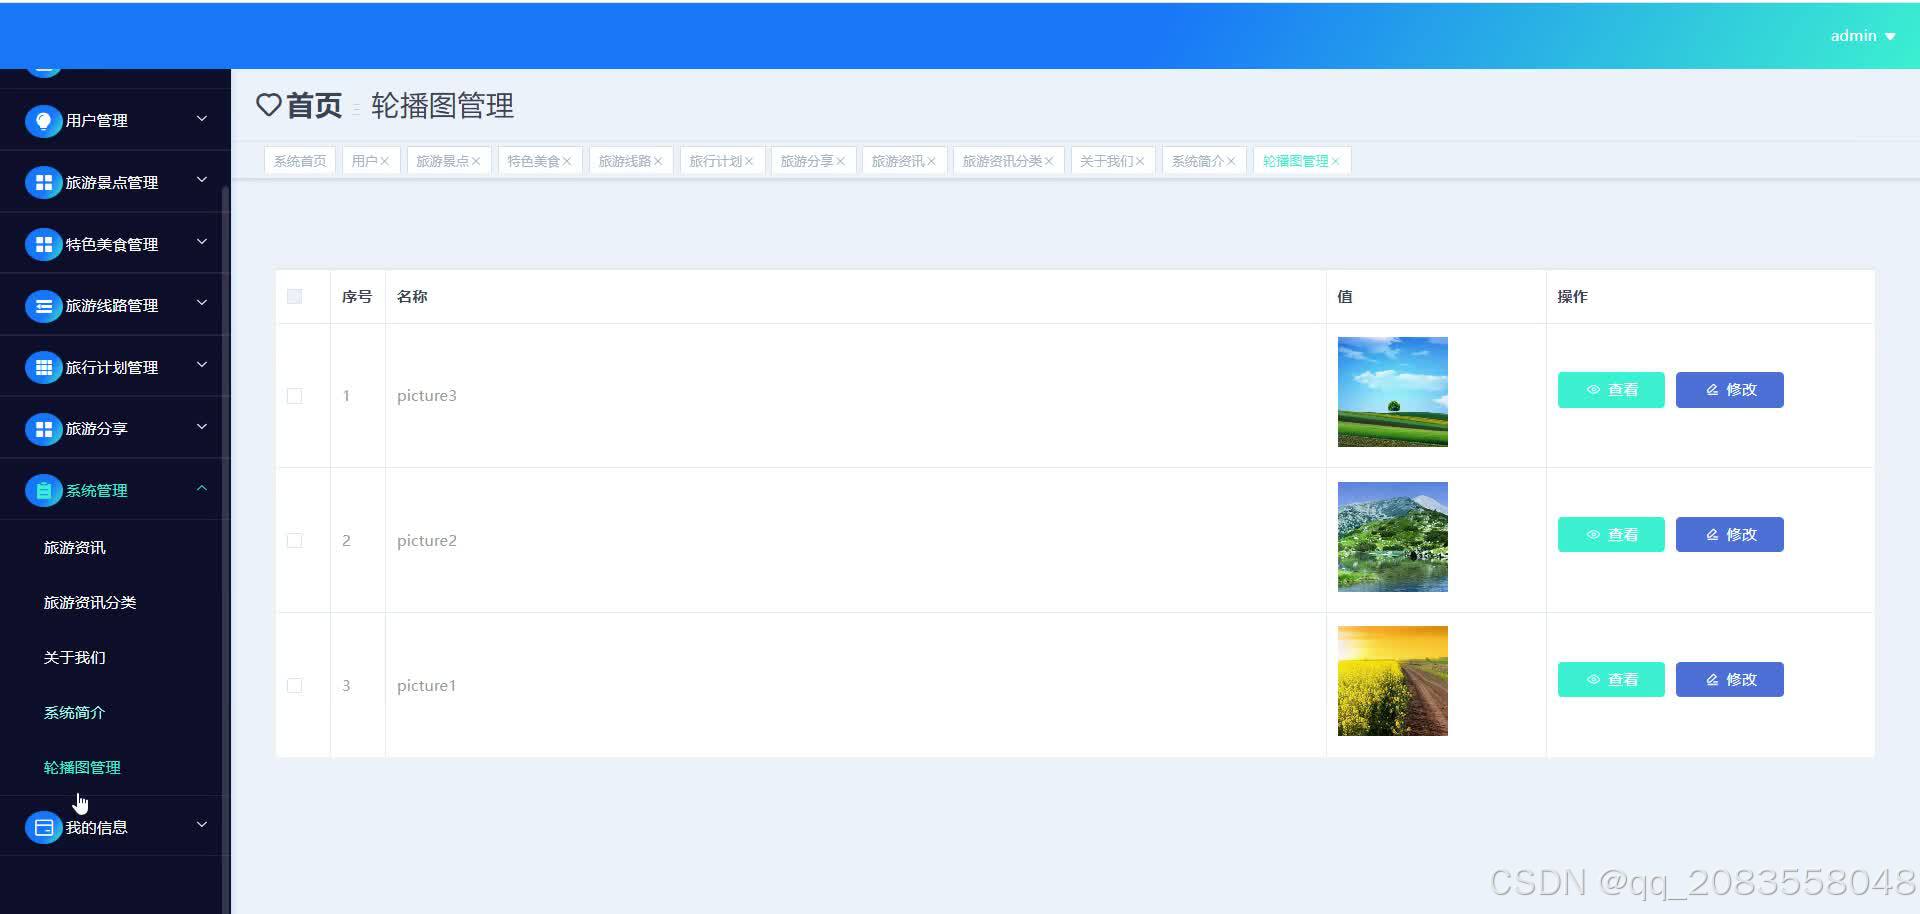Open 旅游资讯 in the sidebar submenu

coord(75,548)
